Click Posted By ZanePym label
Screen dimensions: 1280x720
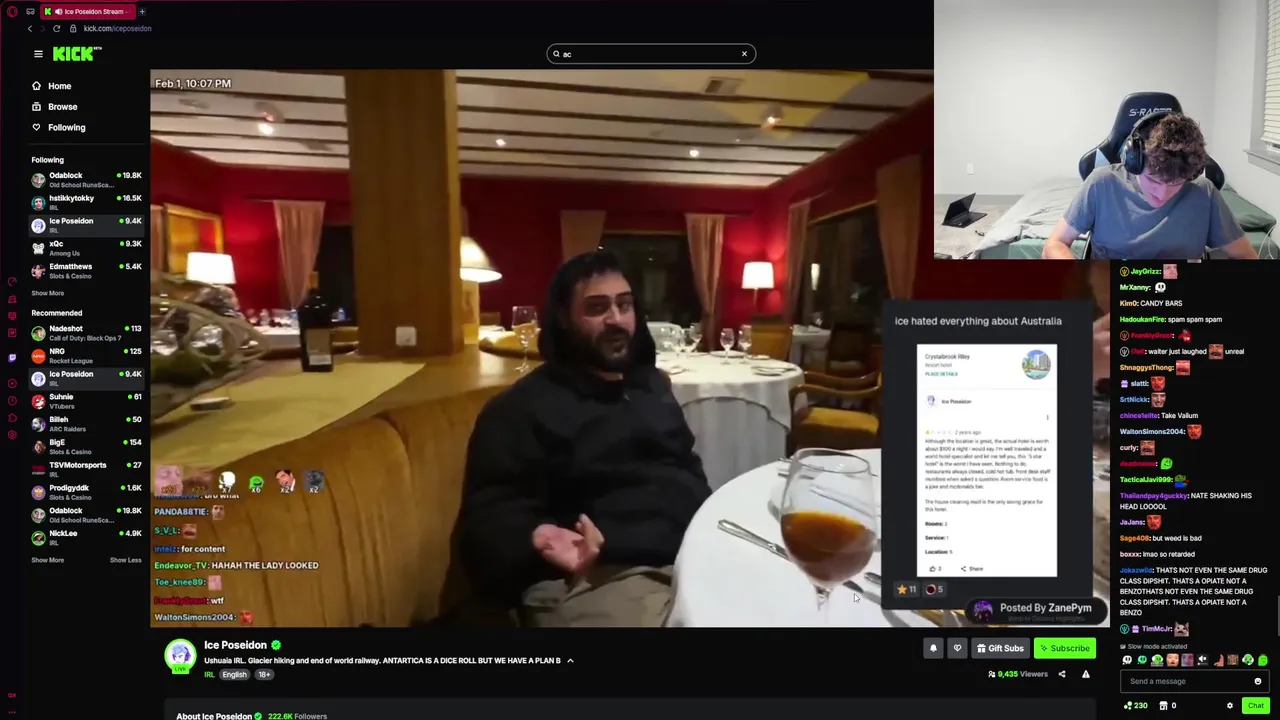(x=1045, y=608)
